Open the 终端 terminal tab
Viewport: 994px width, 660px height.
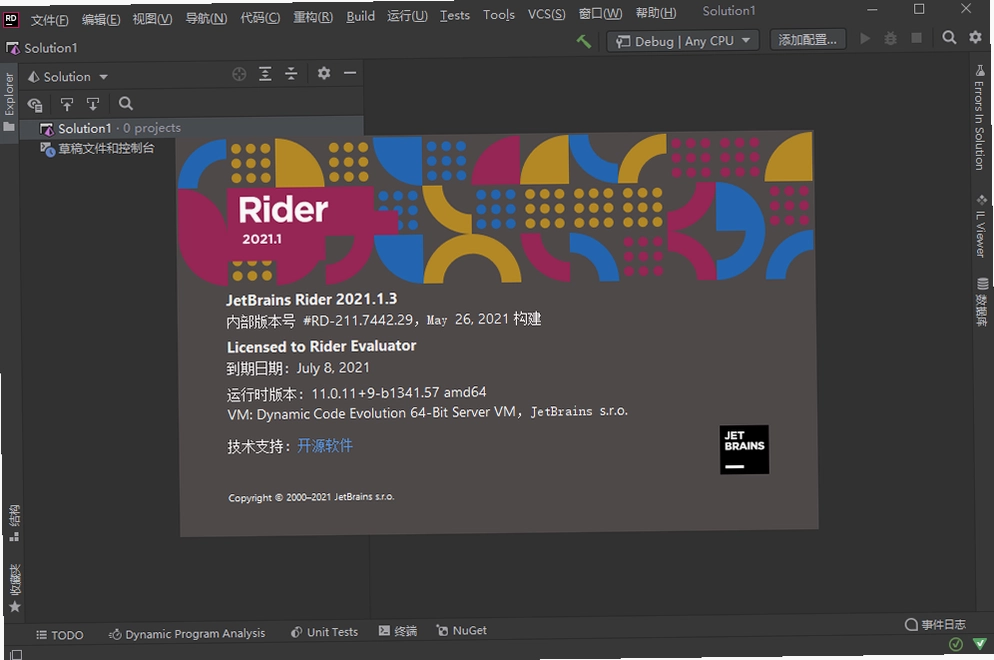coord(397,631)
